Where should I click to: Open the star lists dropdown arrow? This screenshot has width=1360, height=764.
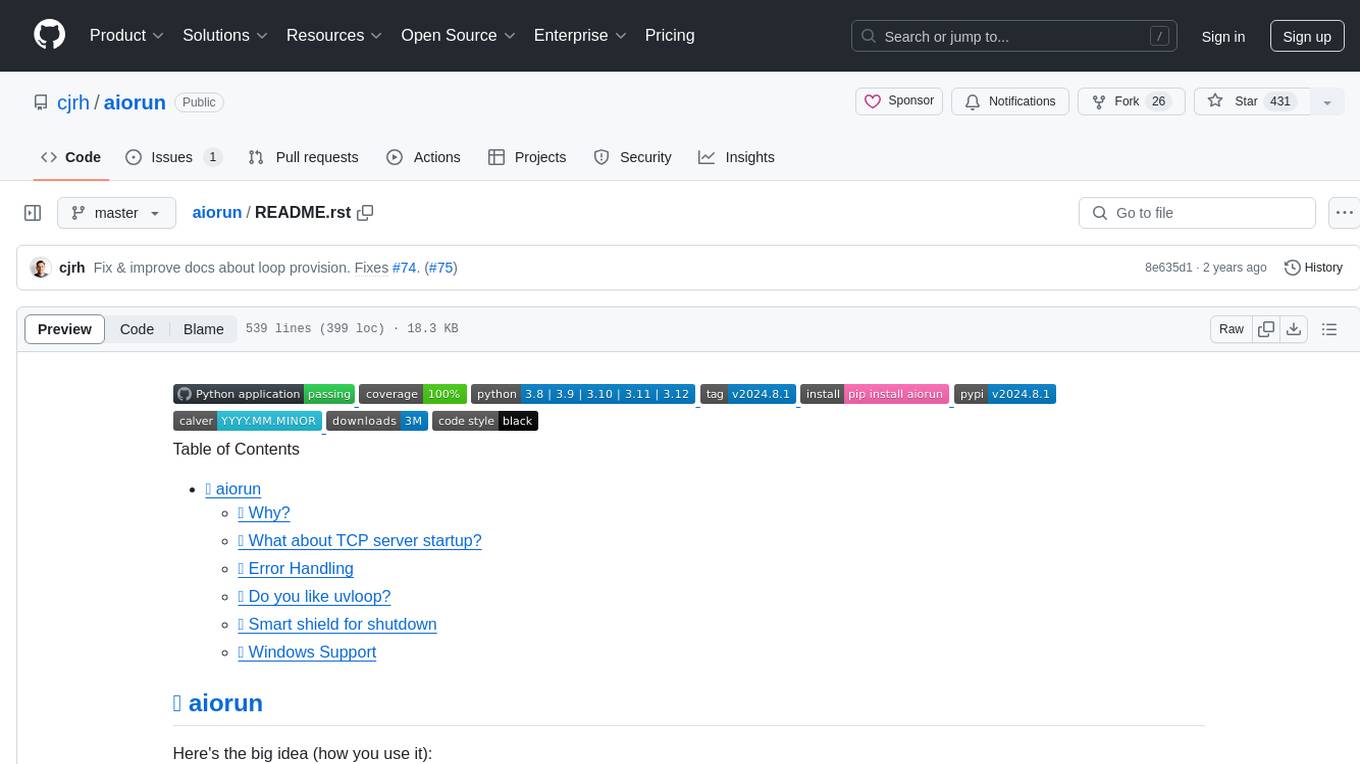(1327, 101)
